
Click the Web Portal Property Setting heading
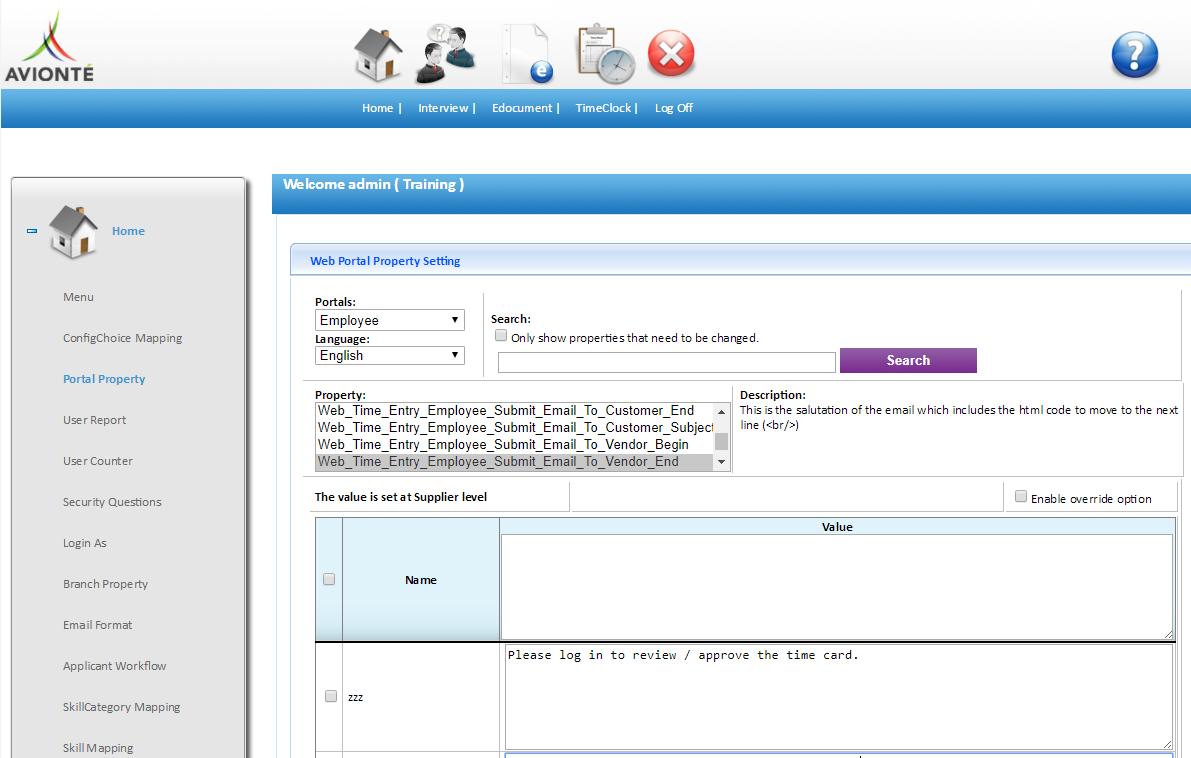point(385,261)
